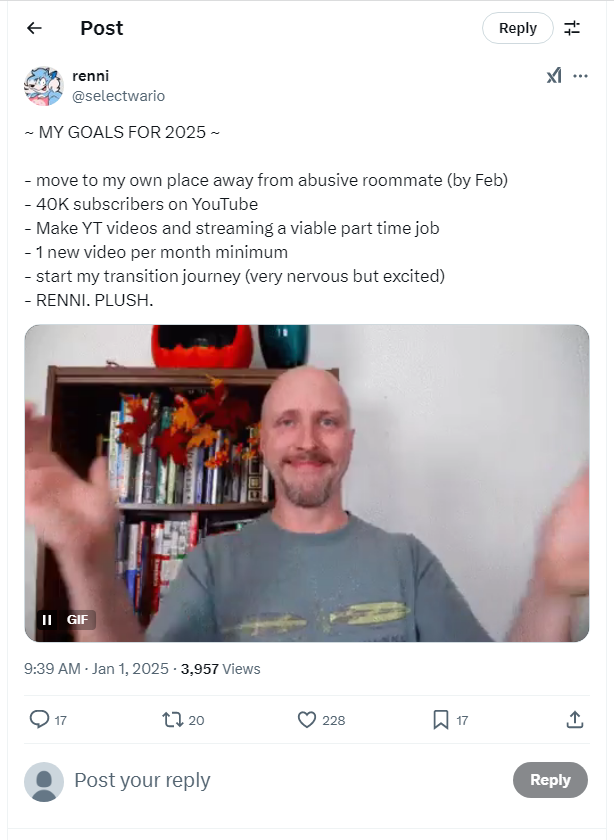This screenshot has width=614, height=840.
Task: Click the GIF label badge
Action: (77, 620)
